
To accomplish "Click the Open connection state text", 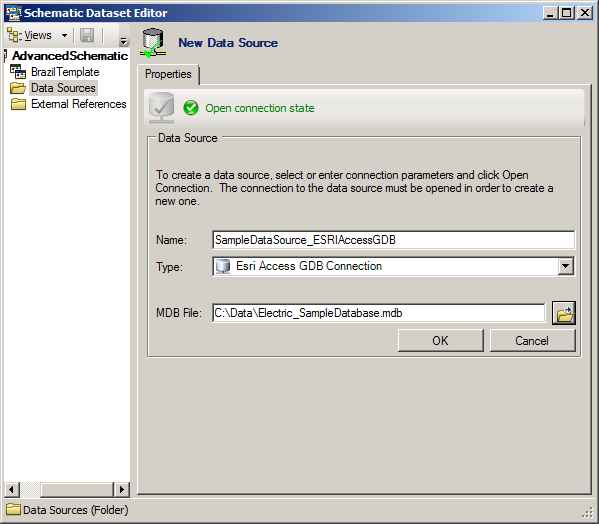I will point(260,108).
